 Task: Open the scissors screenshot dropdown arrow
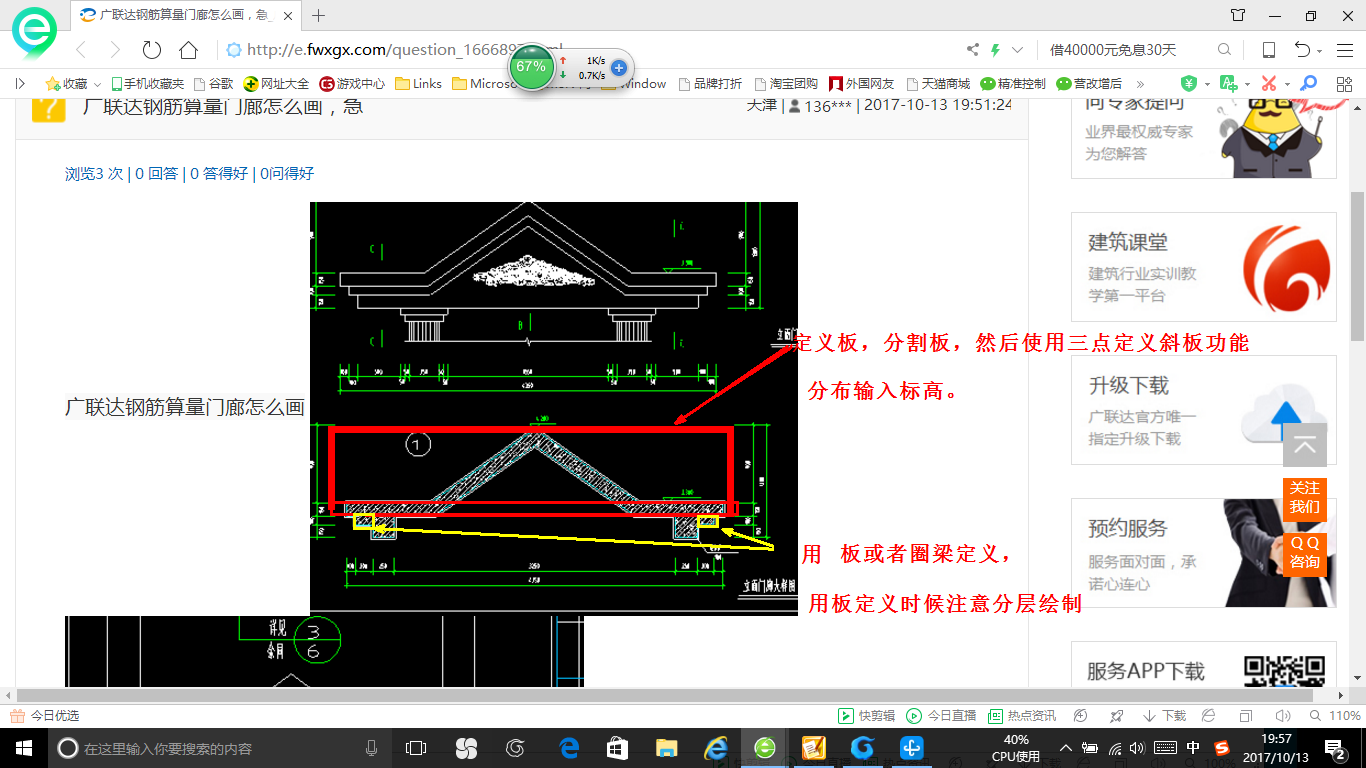[x=1287, y=84]
